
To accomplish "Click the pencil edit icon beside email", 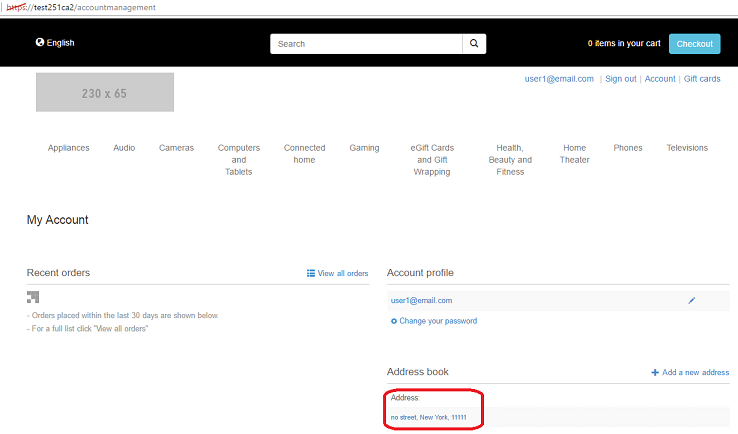I will point(692,300).
